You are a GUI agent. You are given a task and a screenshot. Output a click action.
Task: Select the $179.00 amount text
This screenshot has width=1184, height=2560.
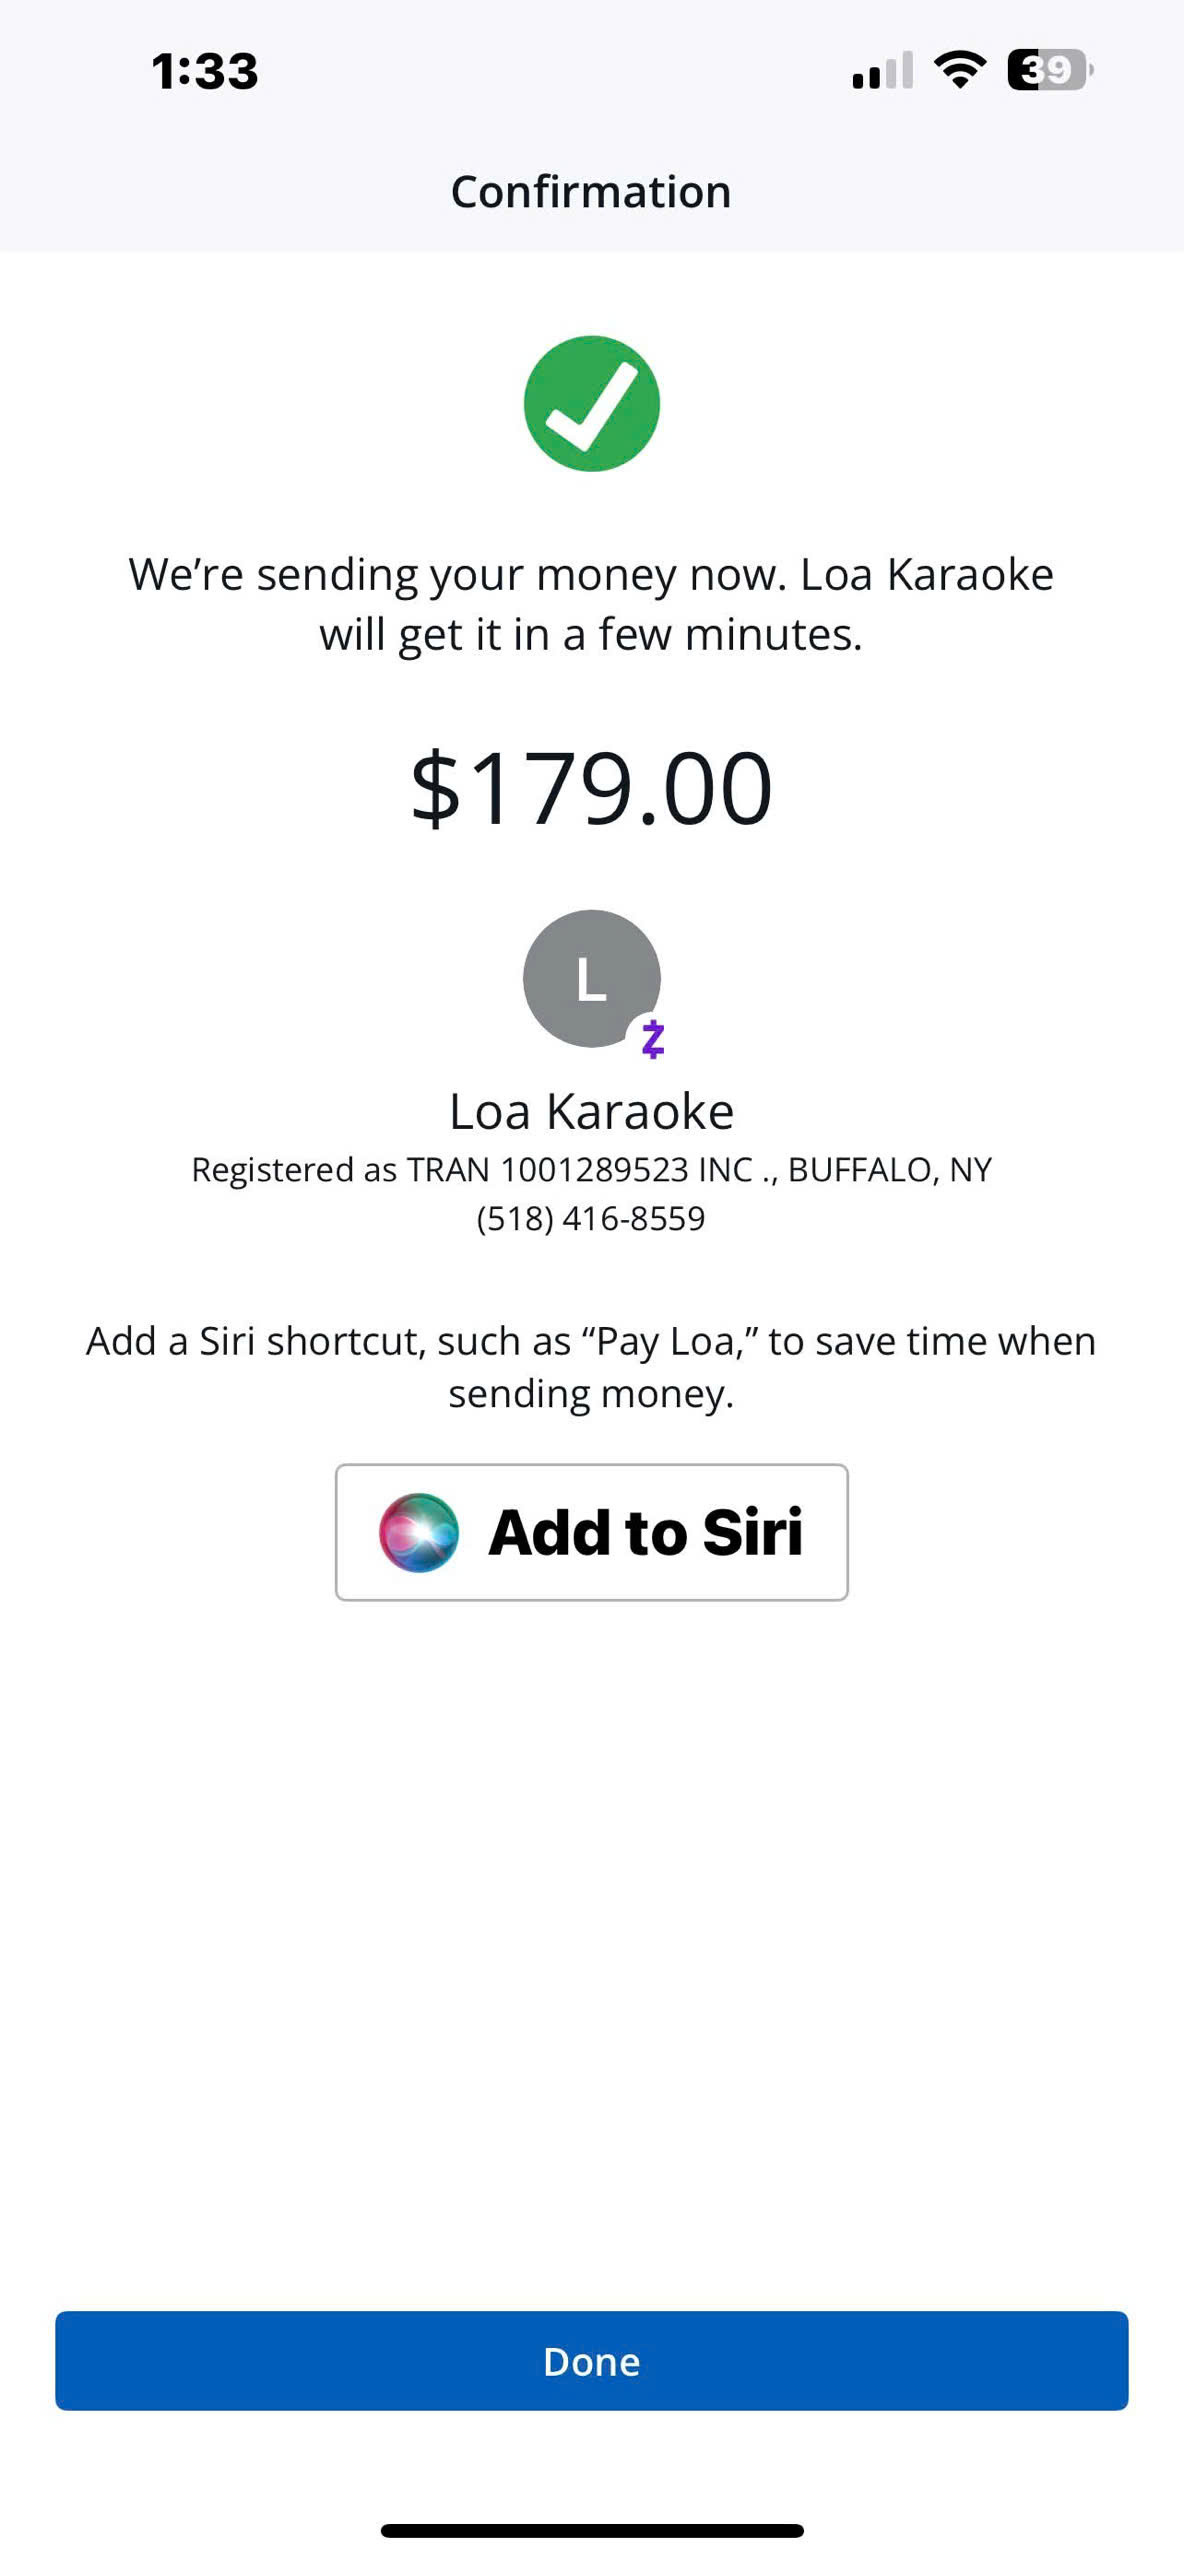(x=591, y=789)
